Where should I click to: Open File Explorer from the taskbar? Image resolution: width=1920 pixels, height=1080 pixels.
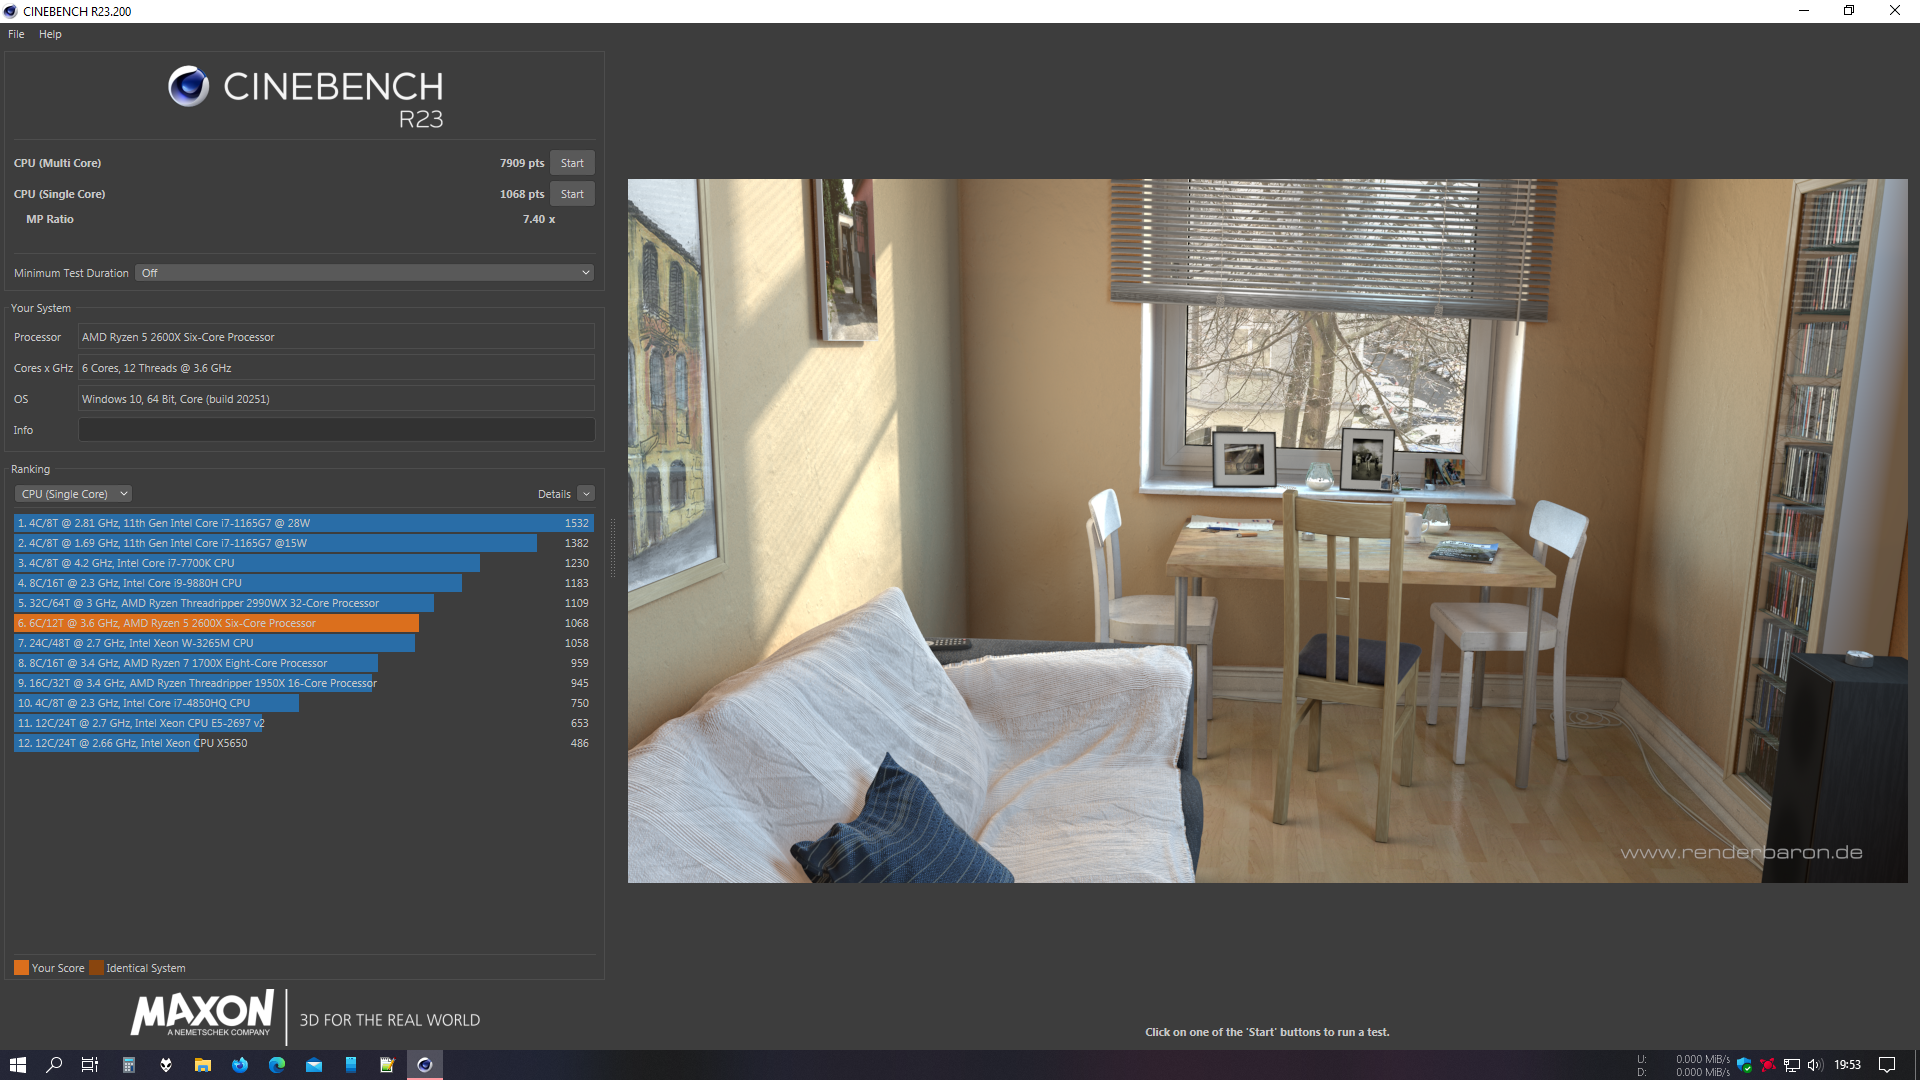coord(203,1065)
